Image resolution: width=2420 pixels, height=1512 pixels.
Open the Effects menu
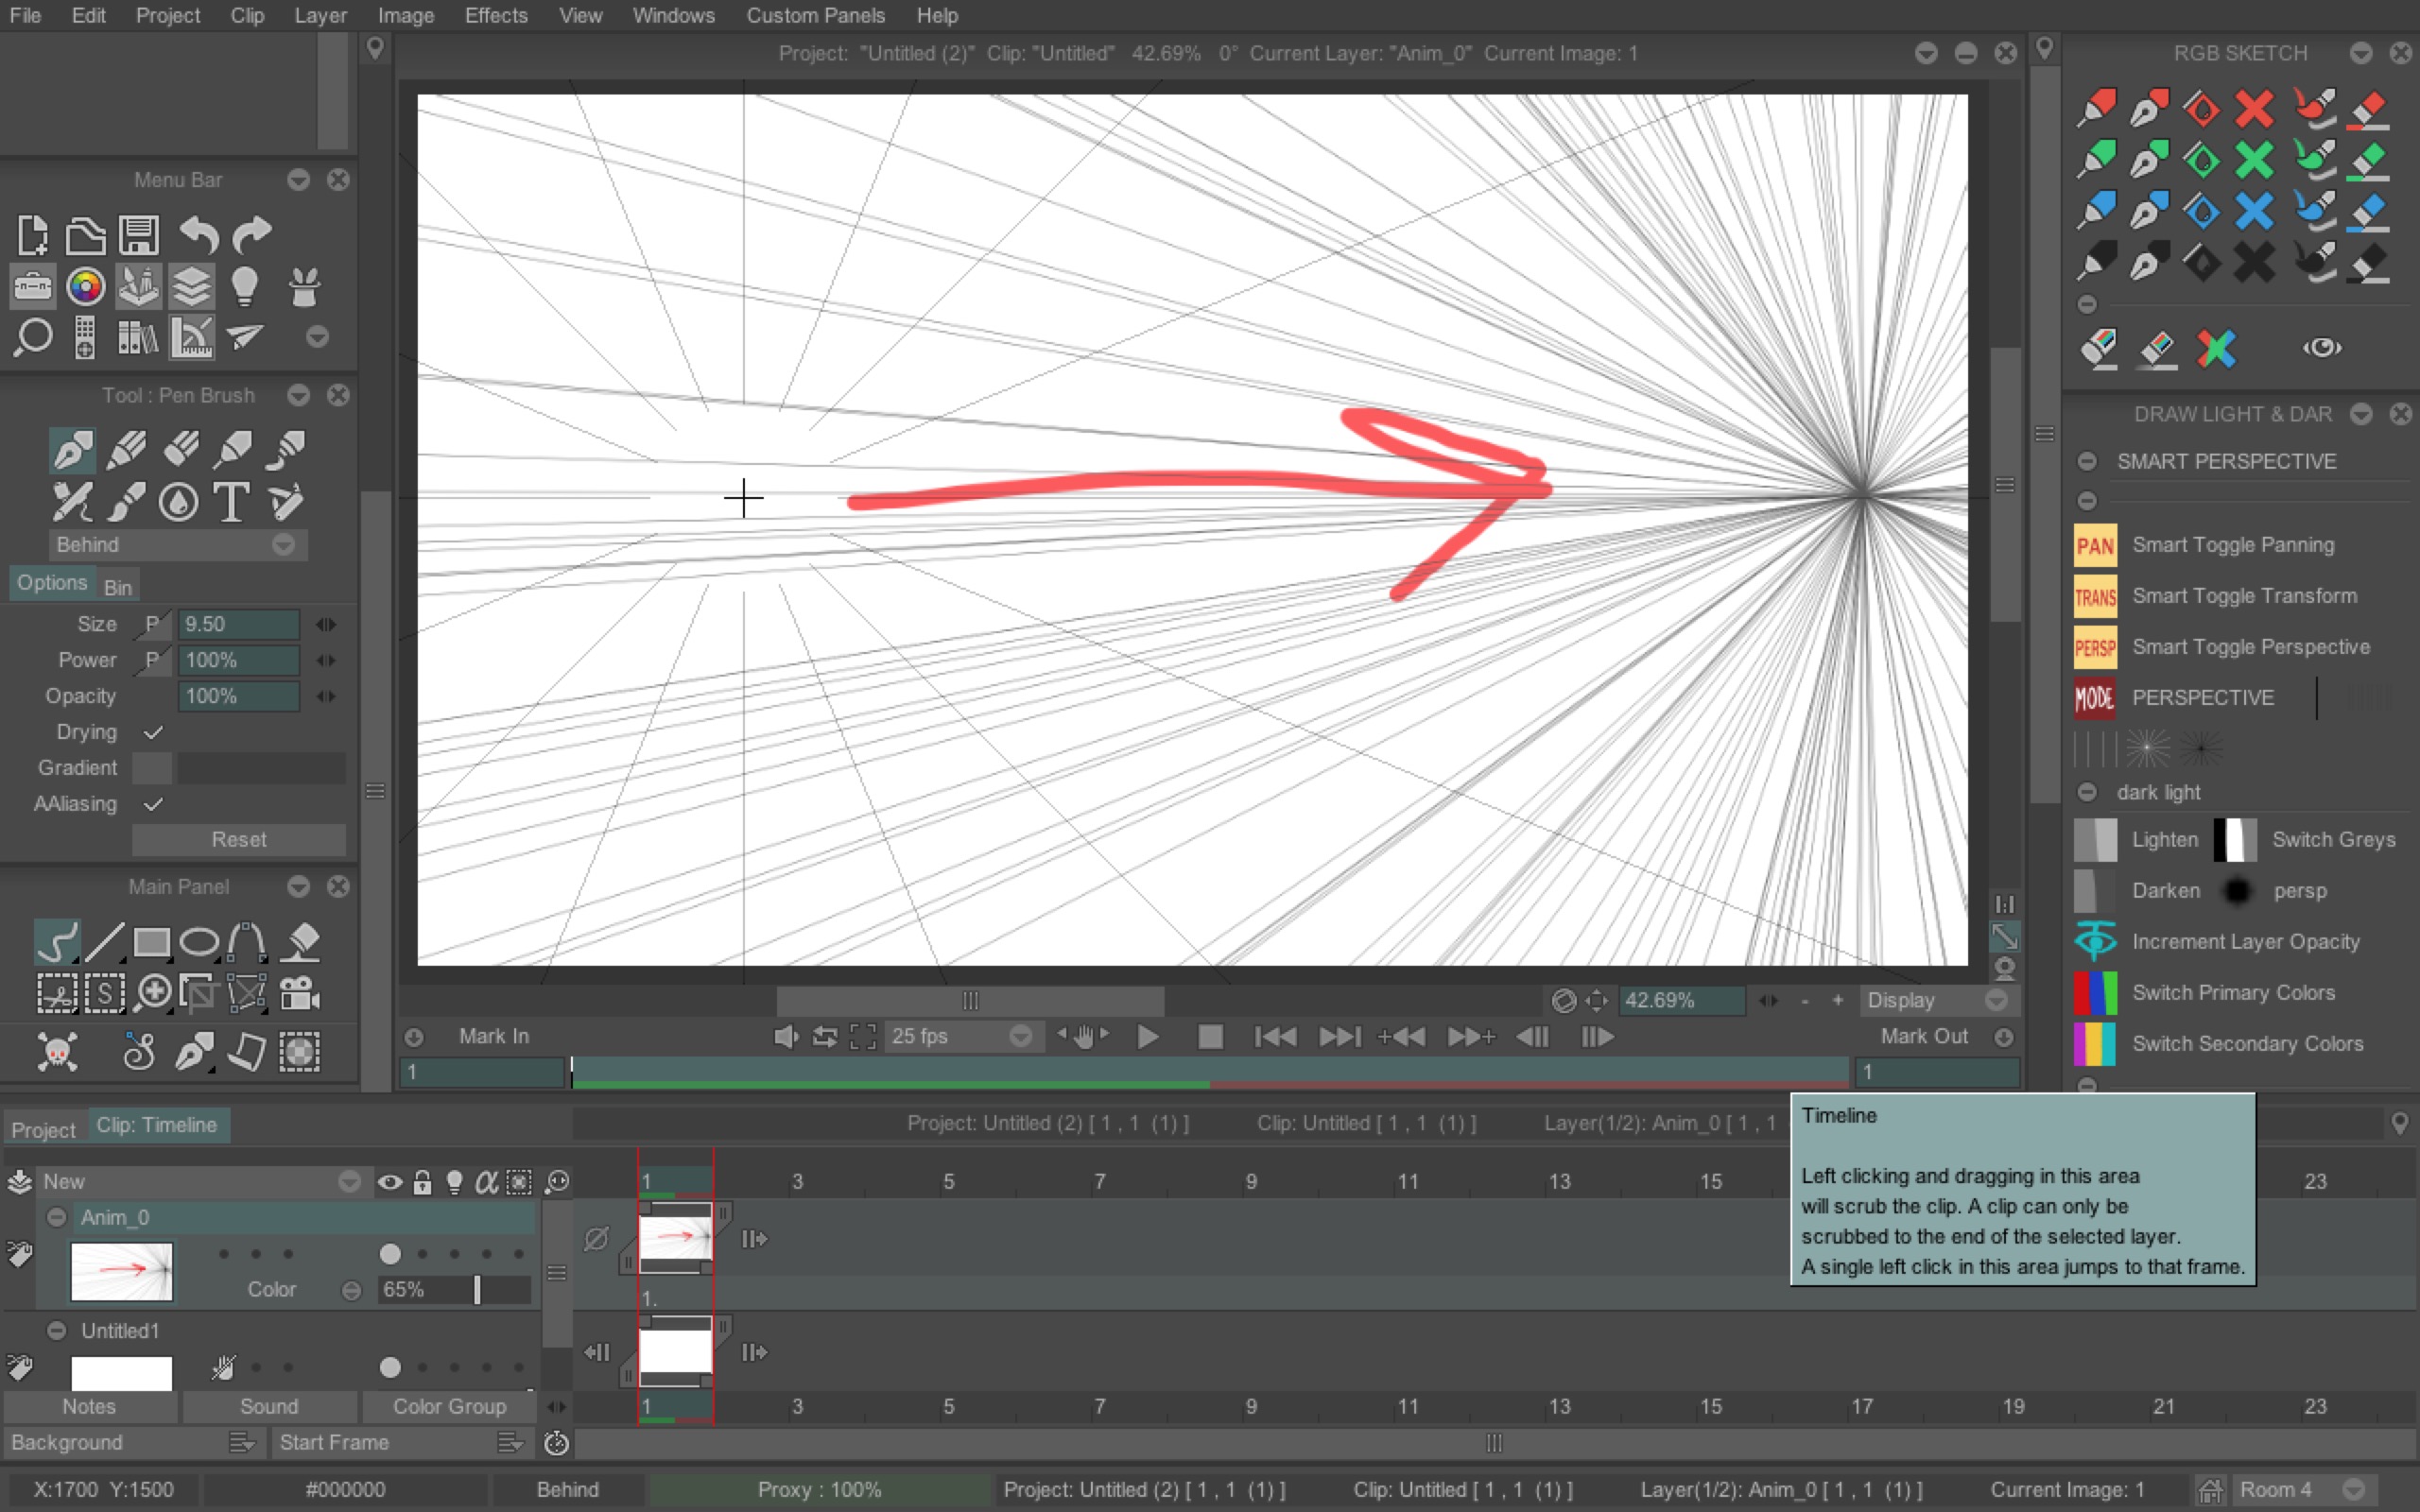(496, 15)
